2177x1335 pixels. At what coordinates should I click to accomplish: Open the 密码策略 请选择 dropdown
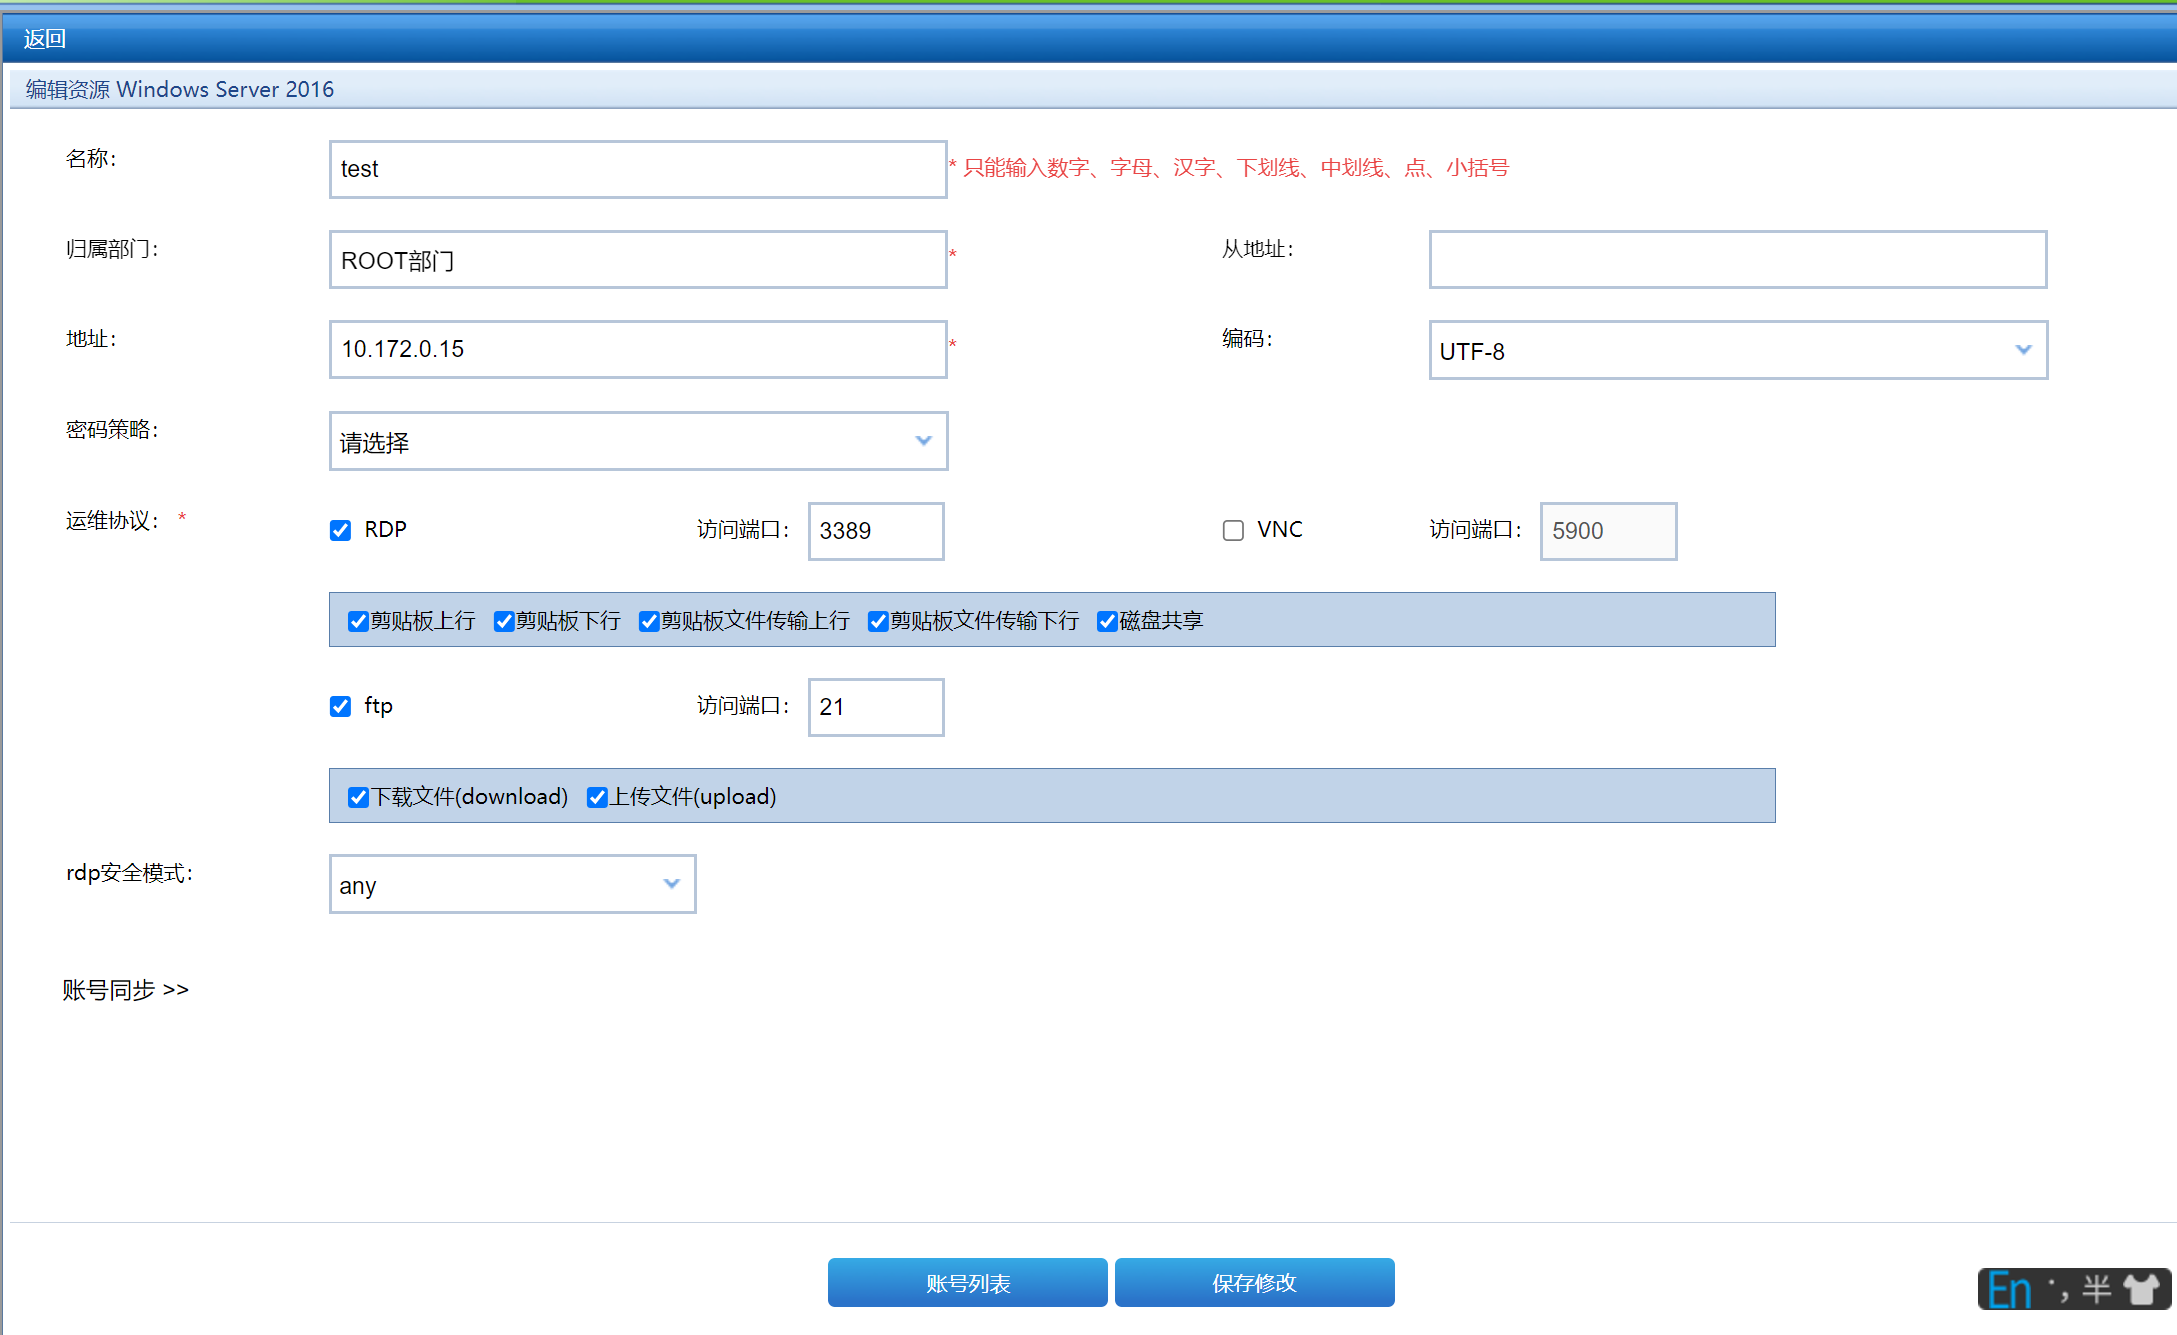[x=637, y=441]
